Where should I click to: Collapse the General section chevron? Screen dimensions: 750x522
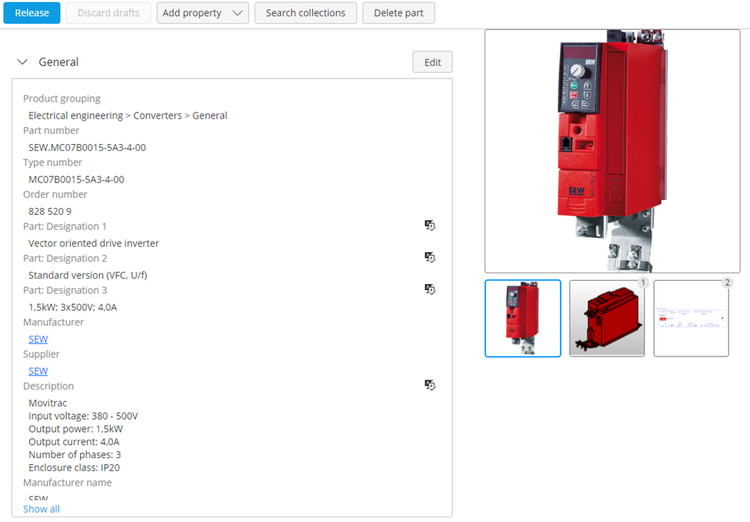pyautogui.click(x=22, y=62)
